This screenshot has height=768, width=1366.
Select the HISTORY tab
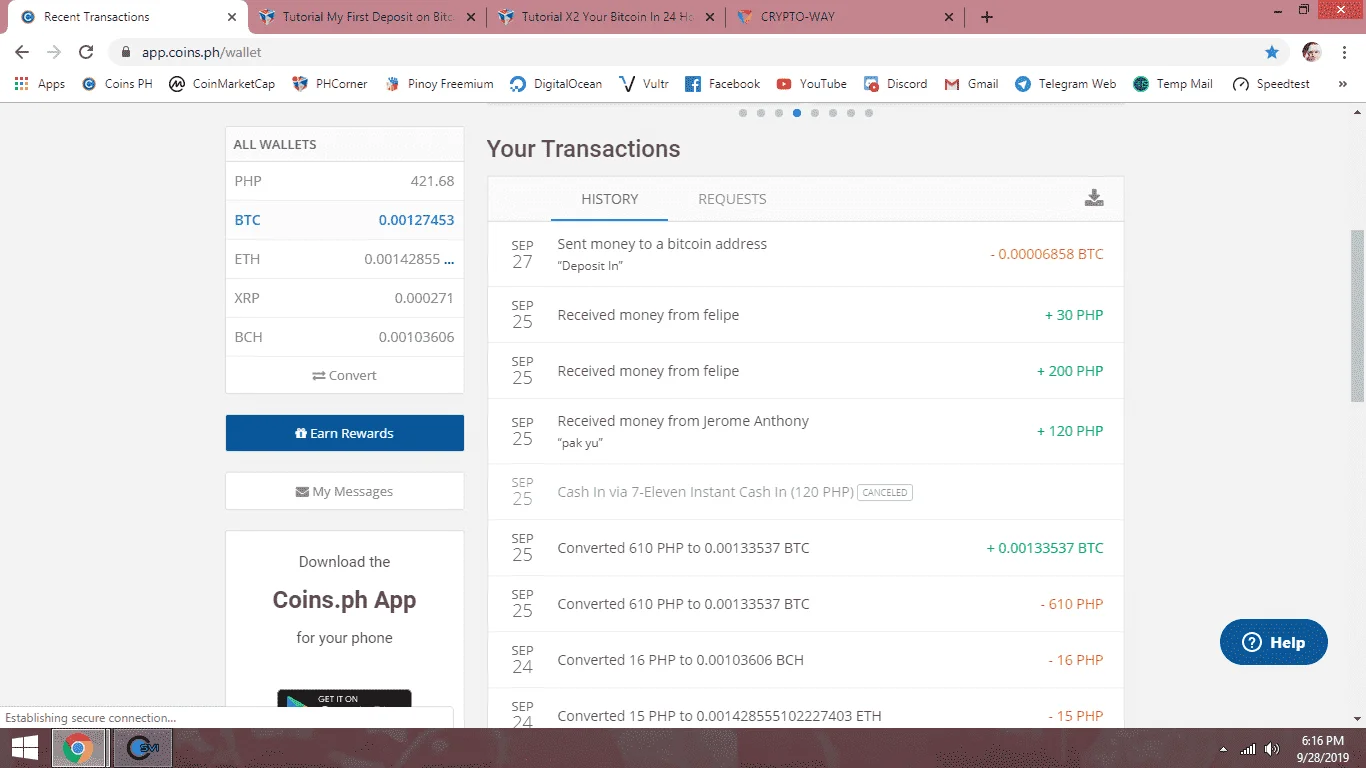609,199
